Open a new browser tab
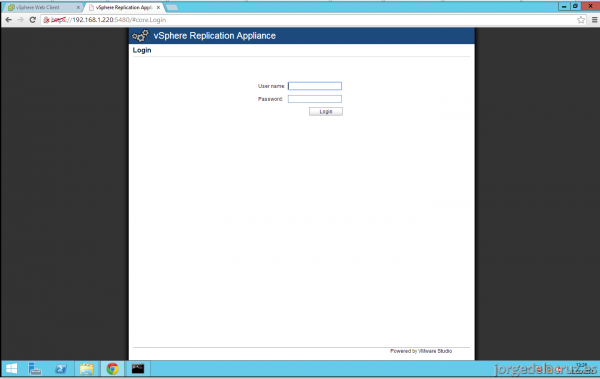600x379 pixels. (x=172, y=7)
